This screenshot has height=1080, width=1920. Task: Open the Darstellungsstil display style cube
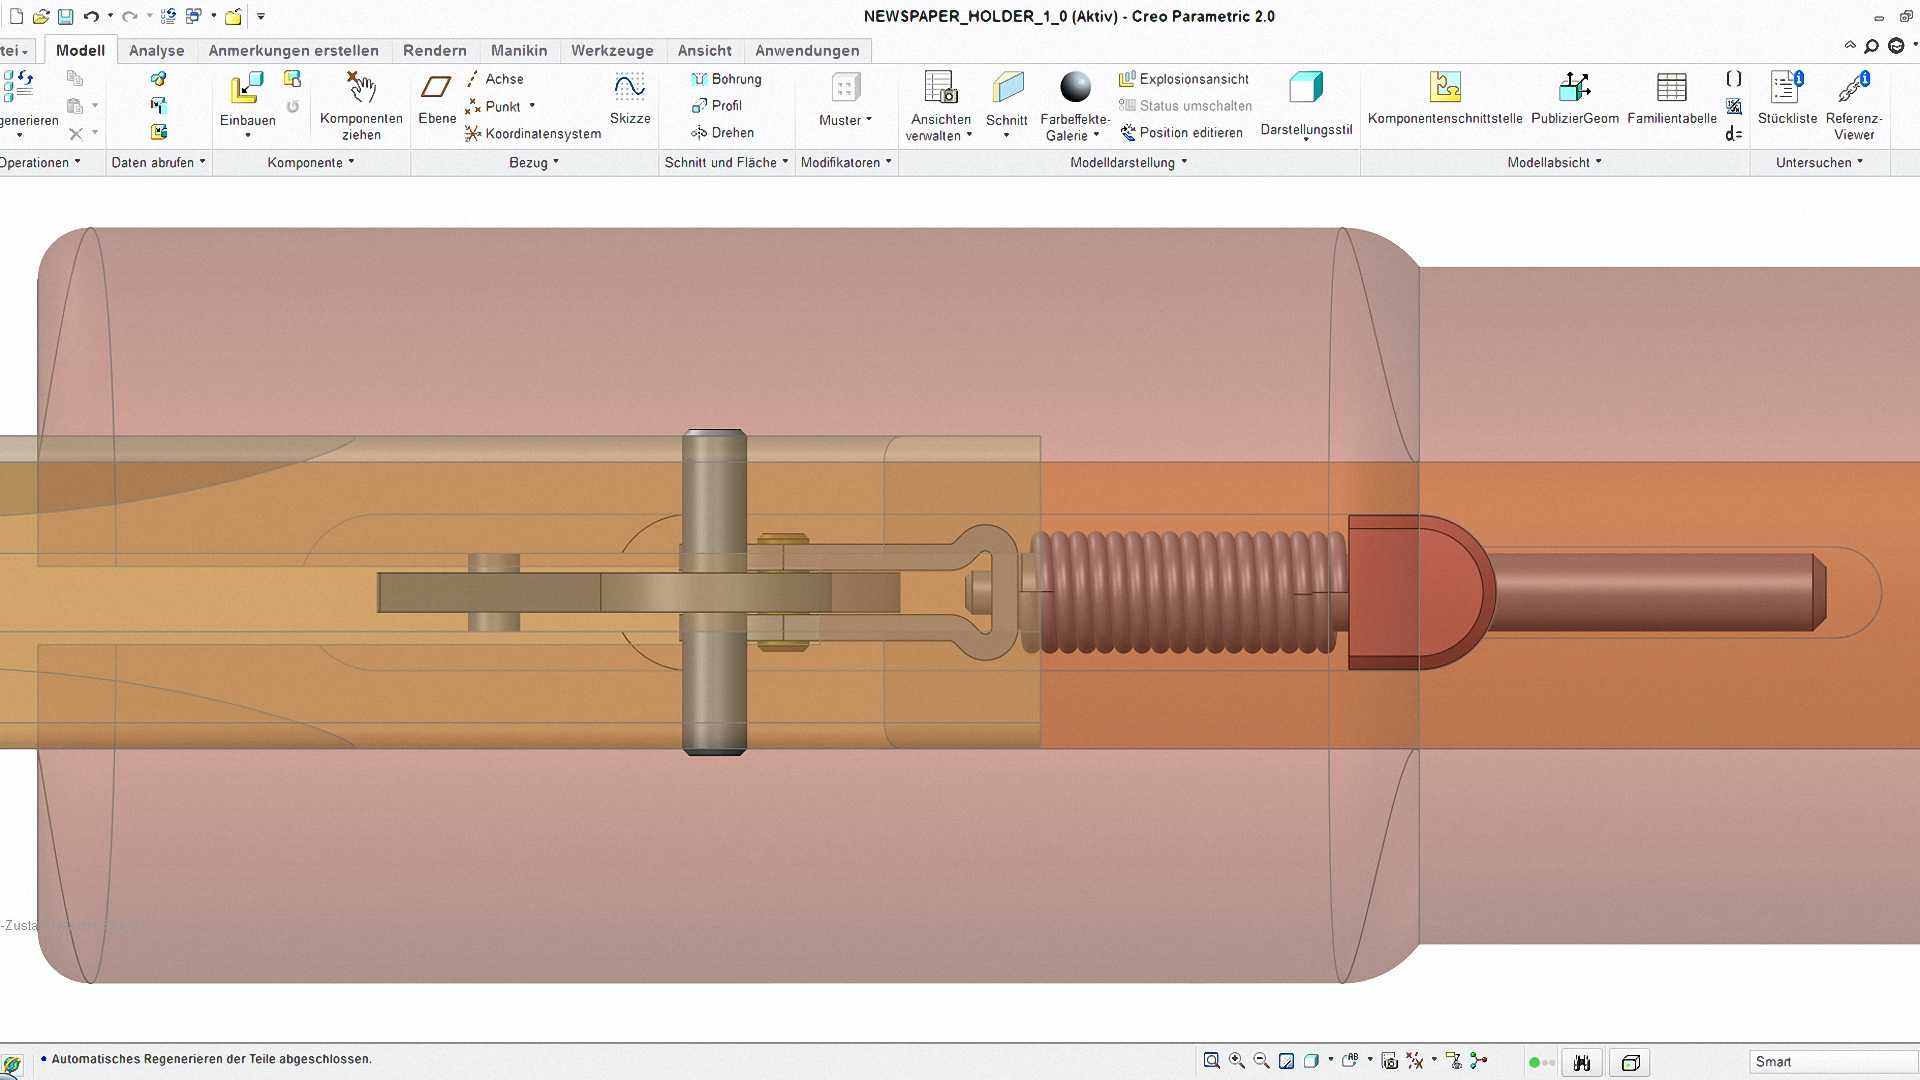coord(1306,104)
